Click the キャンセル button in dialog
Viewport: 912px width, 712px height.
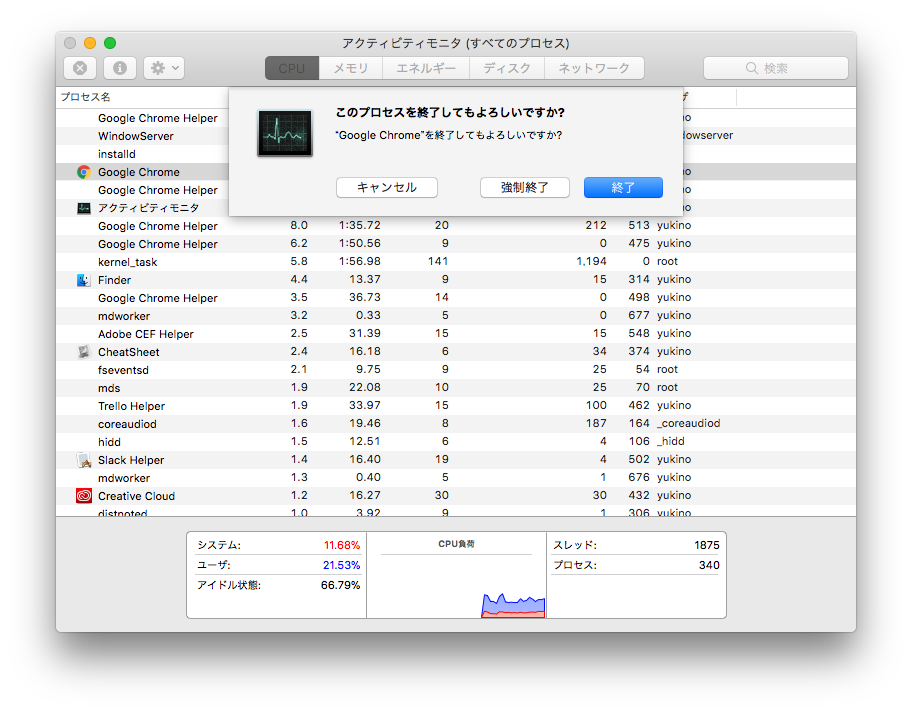(x=387, y=187)
